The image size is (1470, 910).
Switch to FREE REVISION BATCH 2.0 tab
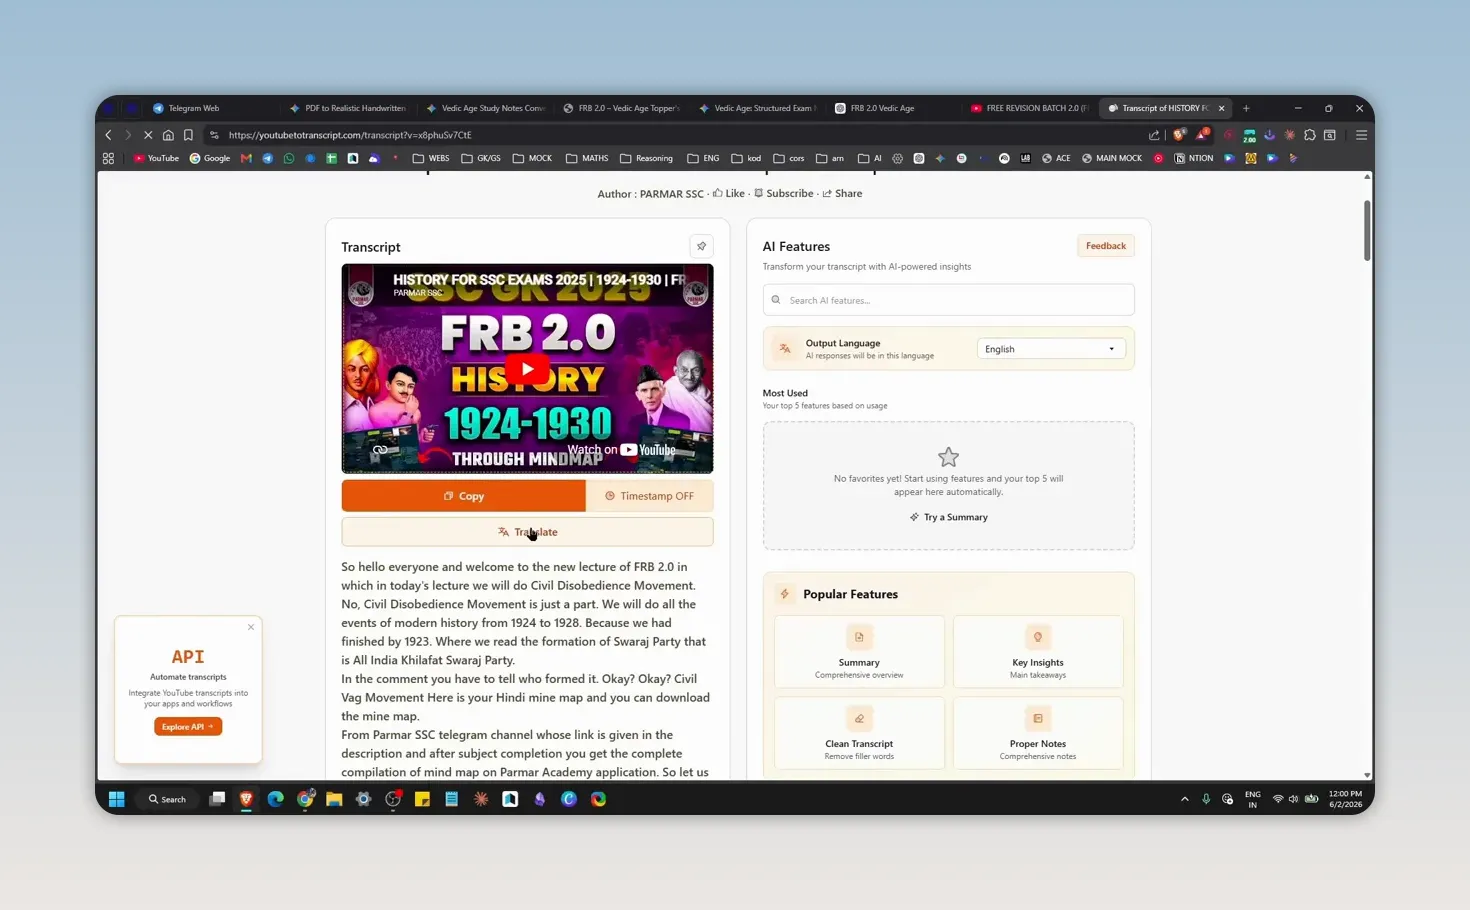click(1030, 108)
